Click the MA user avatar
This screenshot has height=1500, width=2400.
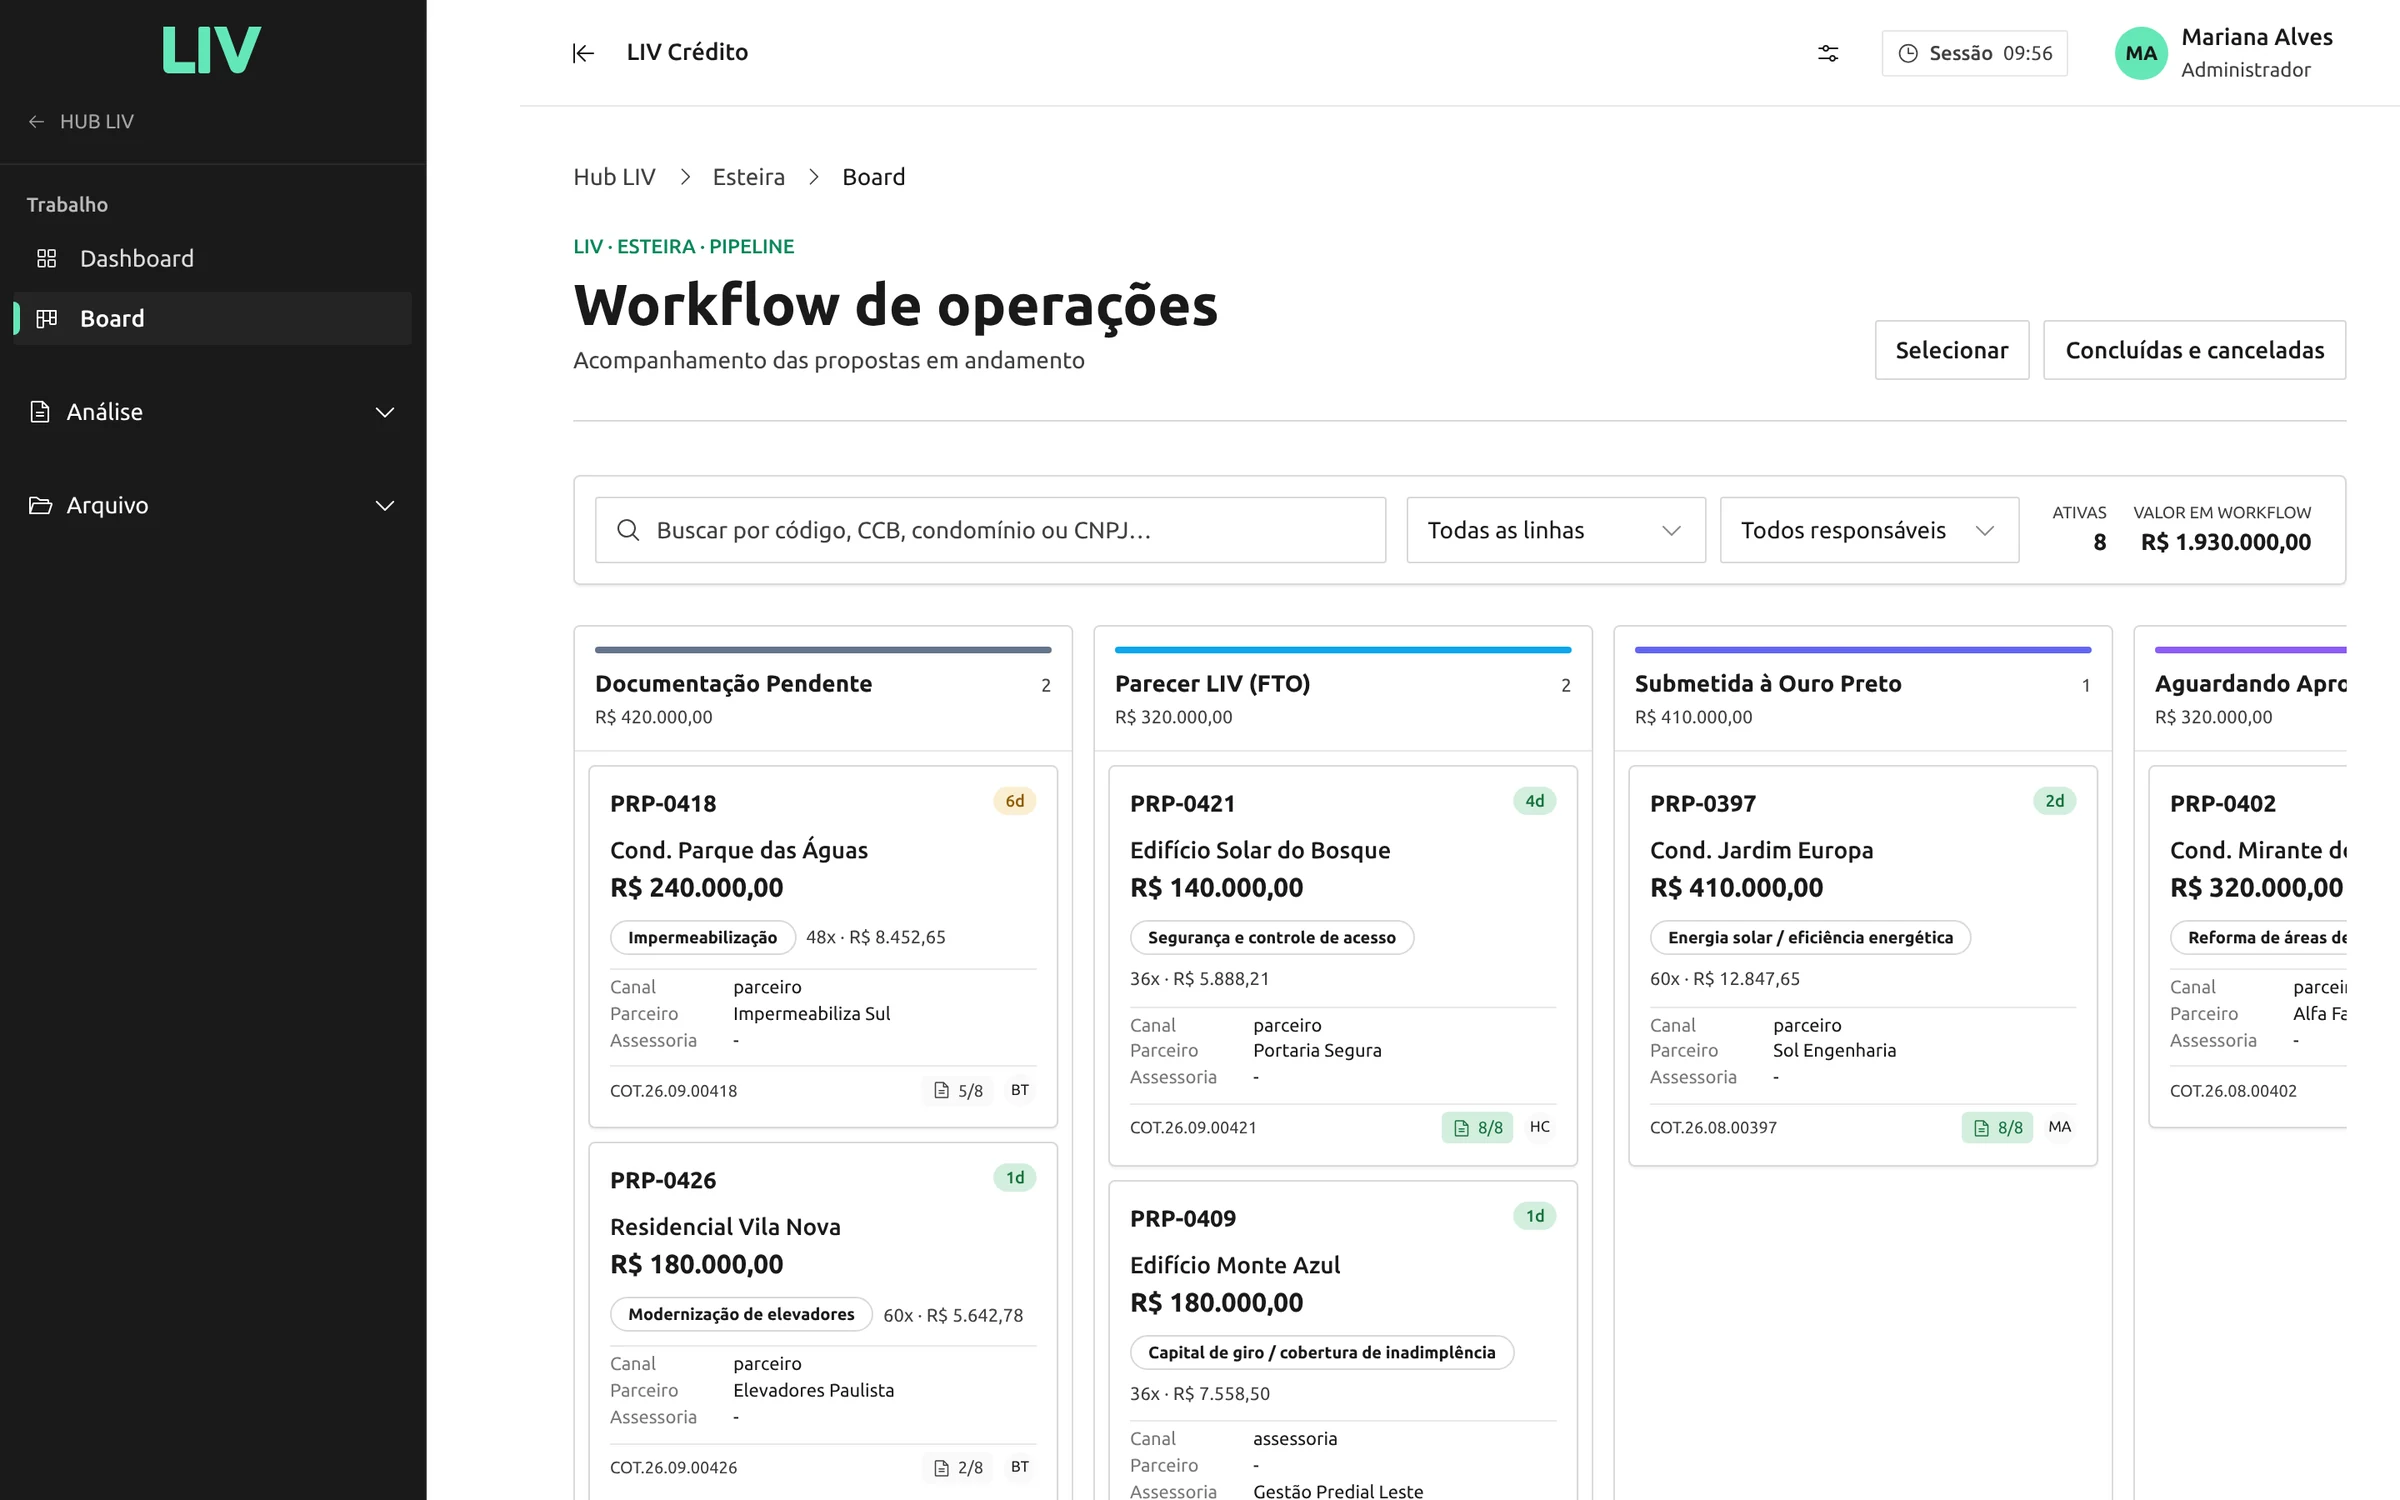coord(2141,53)
